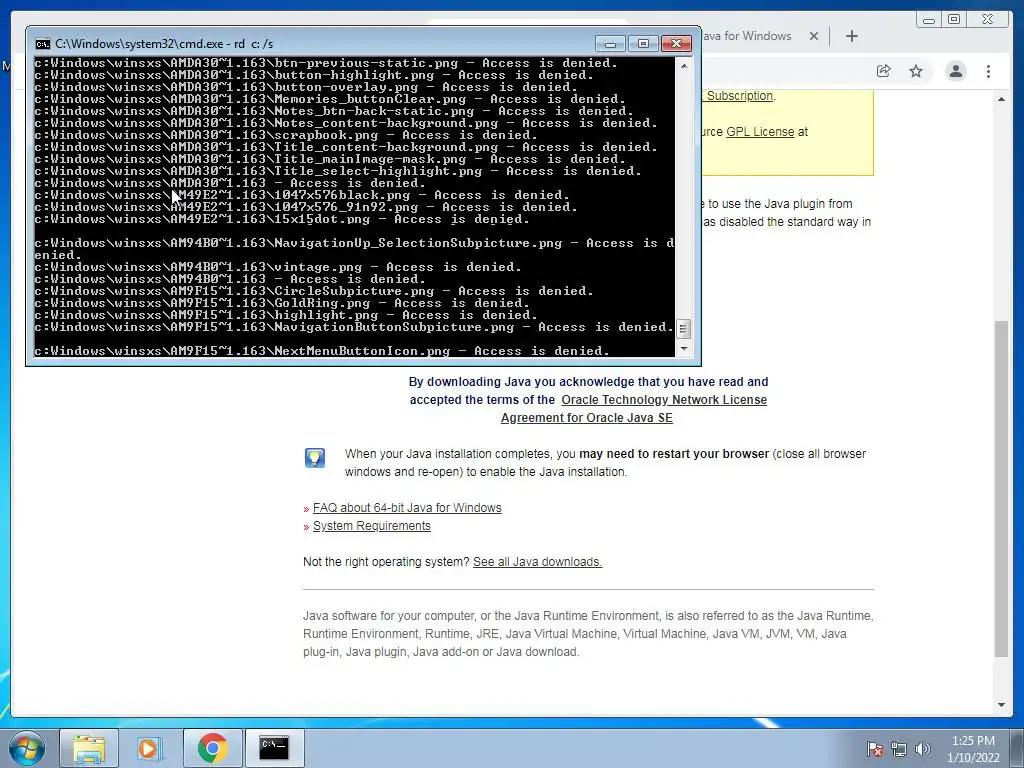Image resolution: width=1024 pixels, height=768 pixels.
Task: Click cmd scrollbar up arrow
Action: tap(684, 65)
